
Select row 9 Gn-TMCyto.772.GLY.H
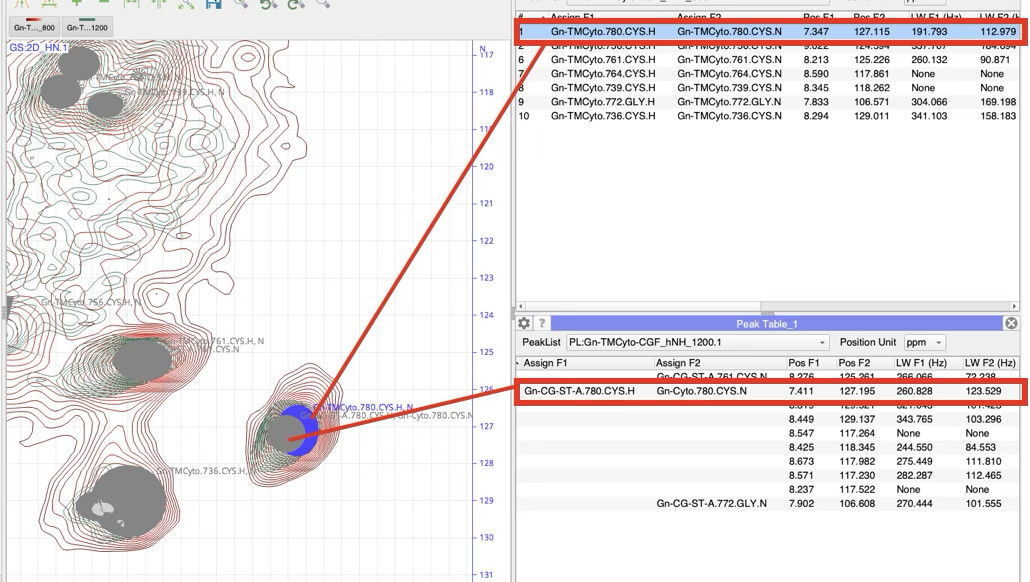click(x=769, y=102)
